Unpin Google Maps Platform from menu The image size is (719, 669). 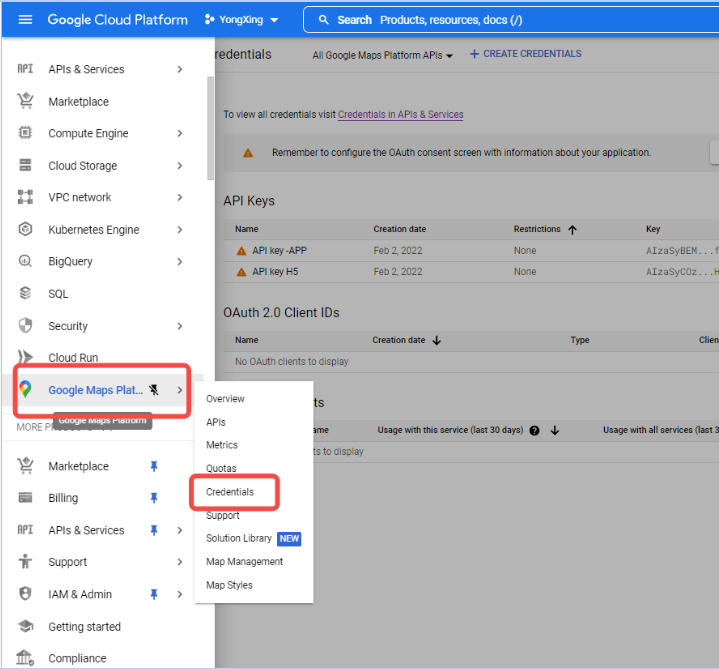click(154, 390)
